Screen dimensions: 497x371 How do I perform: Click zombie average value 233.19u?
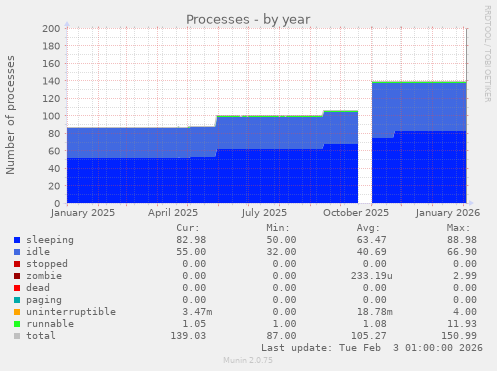[371, 276]
